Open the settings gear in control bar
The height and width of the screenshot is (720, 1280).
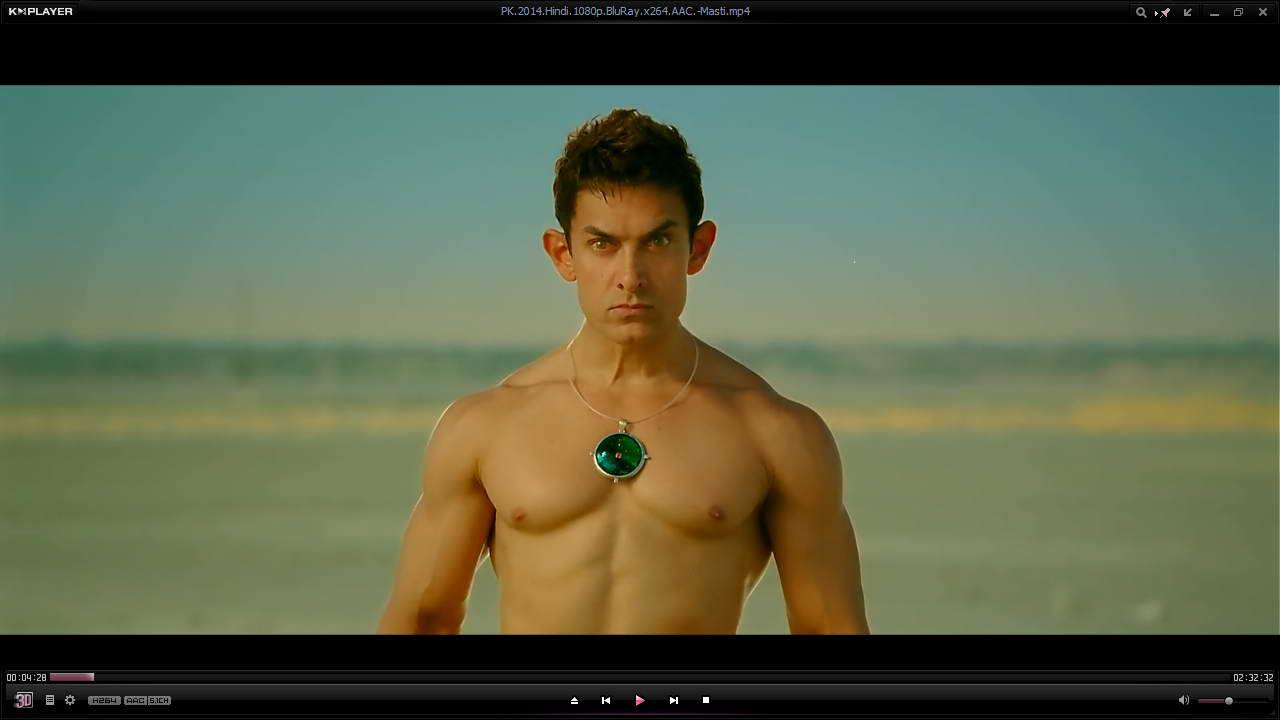pyautogui.click(x=70, y=700)
